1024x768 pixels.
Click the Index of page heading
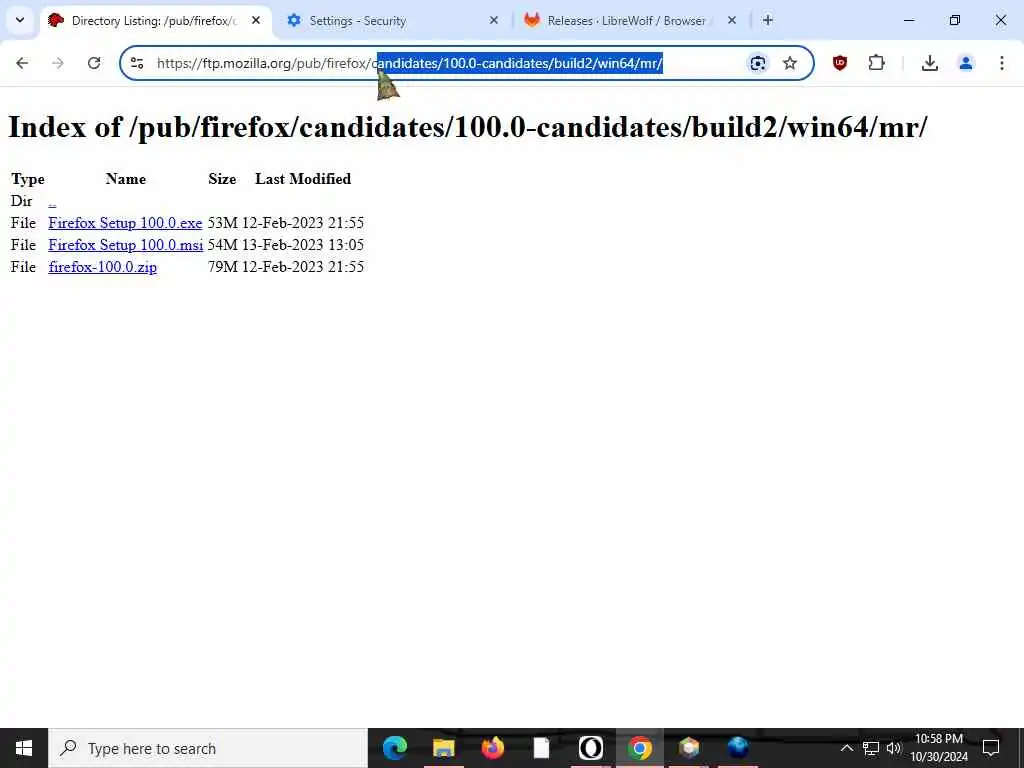click(468, 127)
